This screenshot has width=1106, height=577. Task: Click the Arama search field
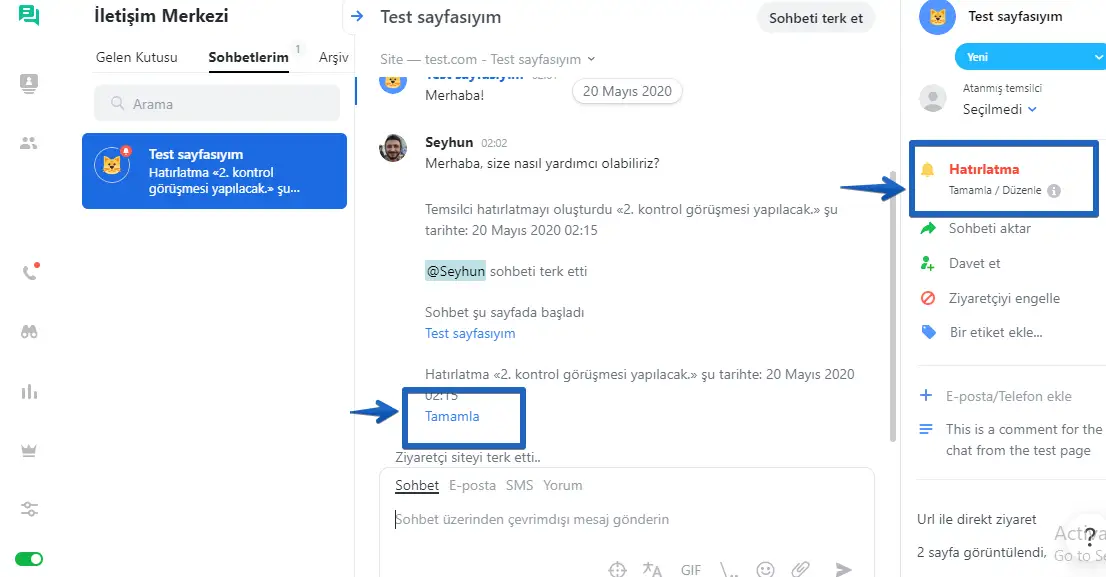(x=217, y=103)
